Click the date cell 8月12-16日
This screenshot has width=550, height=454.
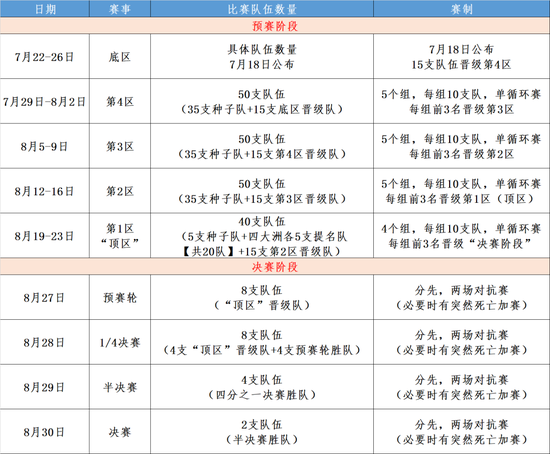(x=45, y=191)
